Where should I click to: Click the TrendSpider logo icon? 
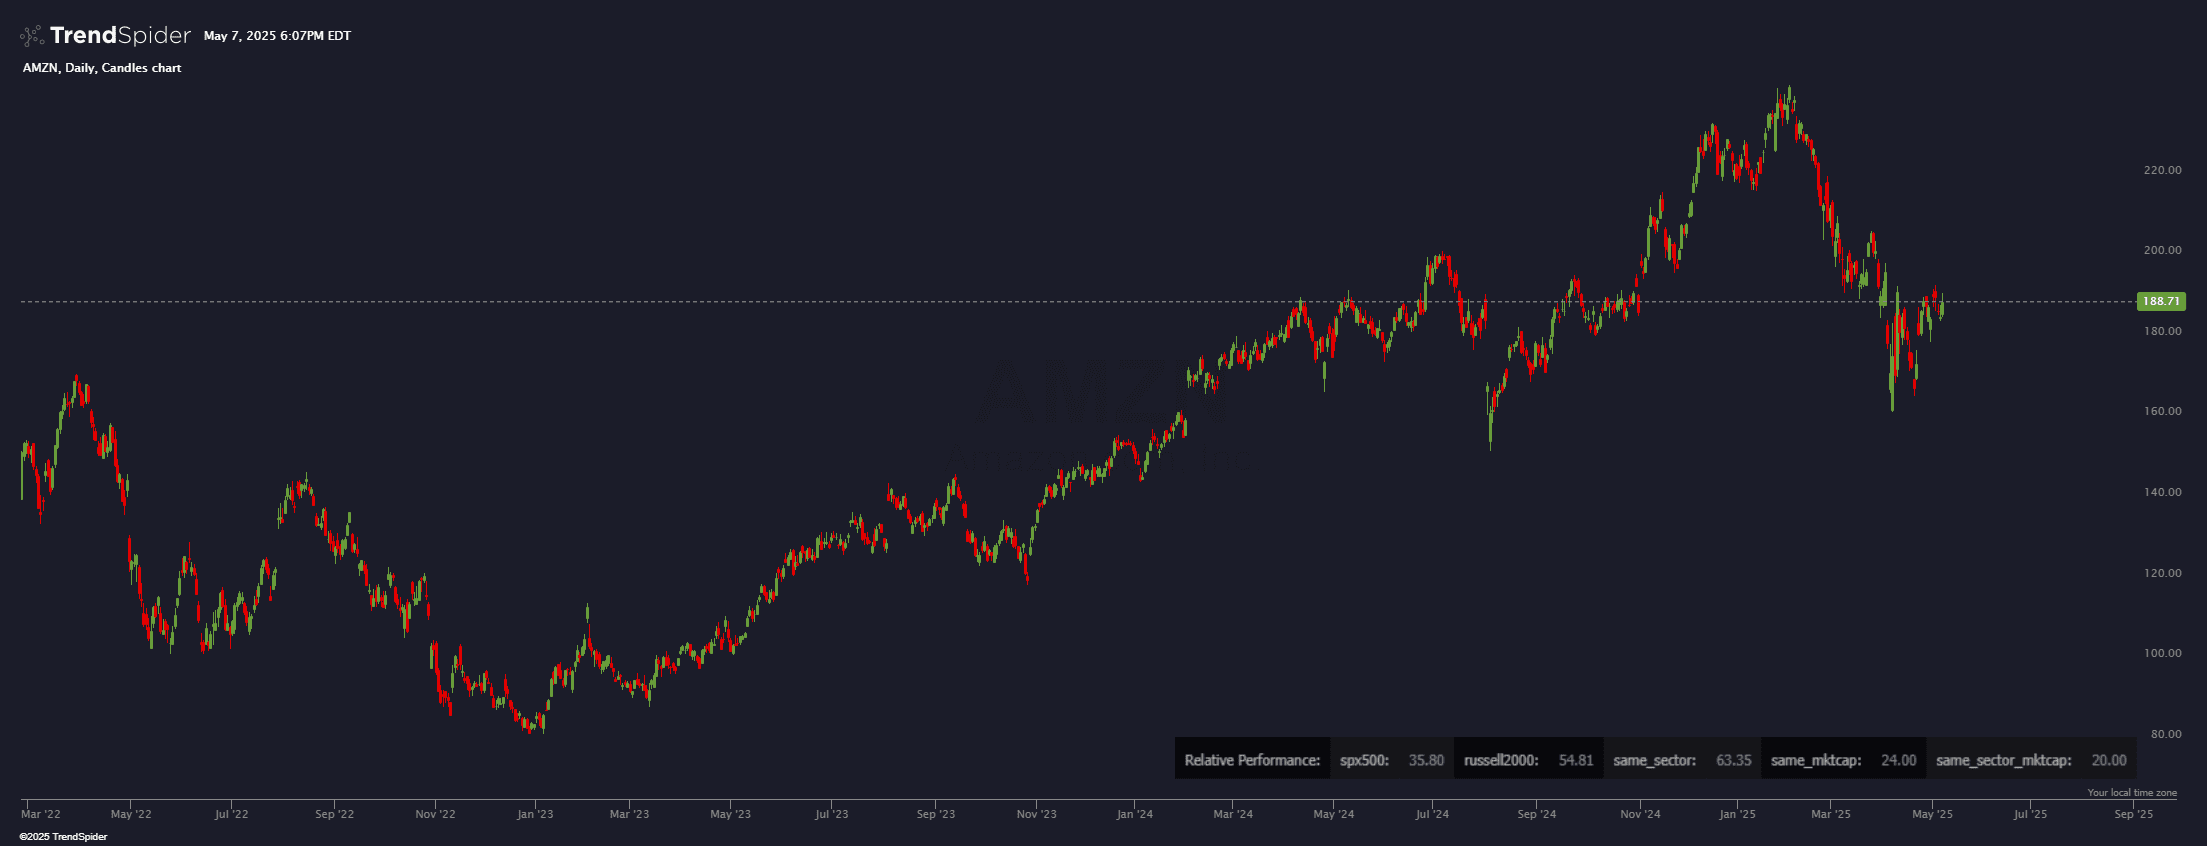[32, 36]
